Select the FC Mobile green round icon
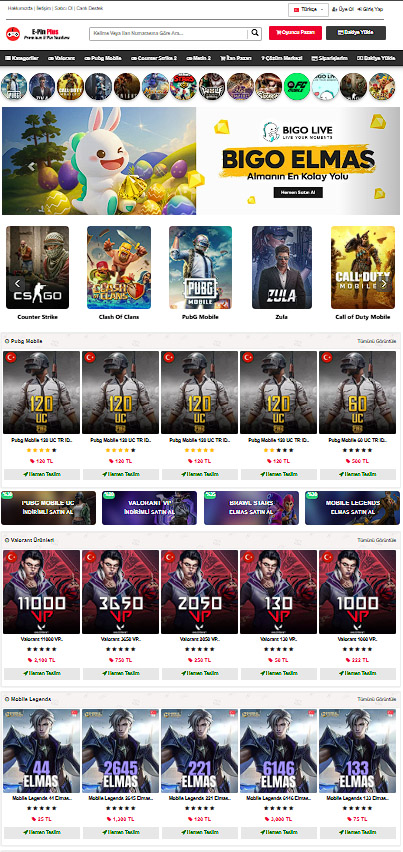 click(x=297, y=86)
